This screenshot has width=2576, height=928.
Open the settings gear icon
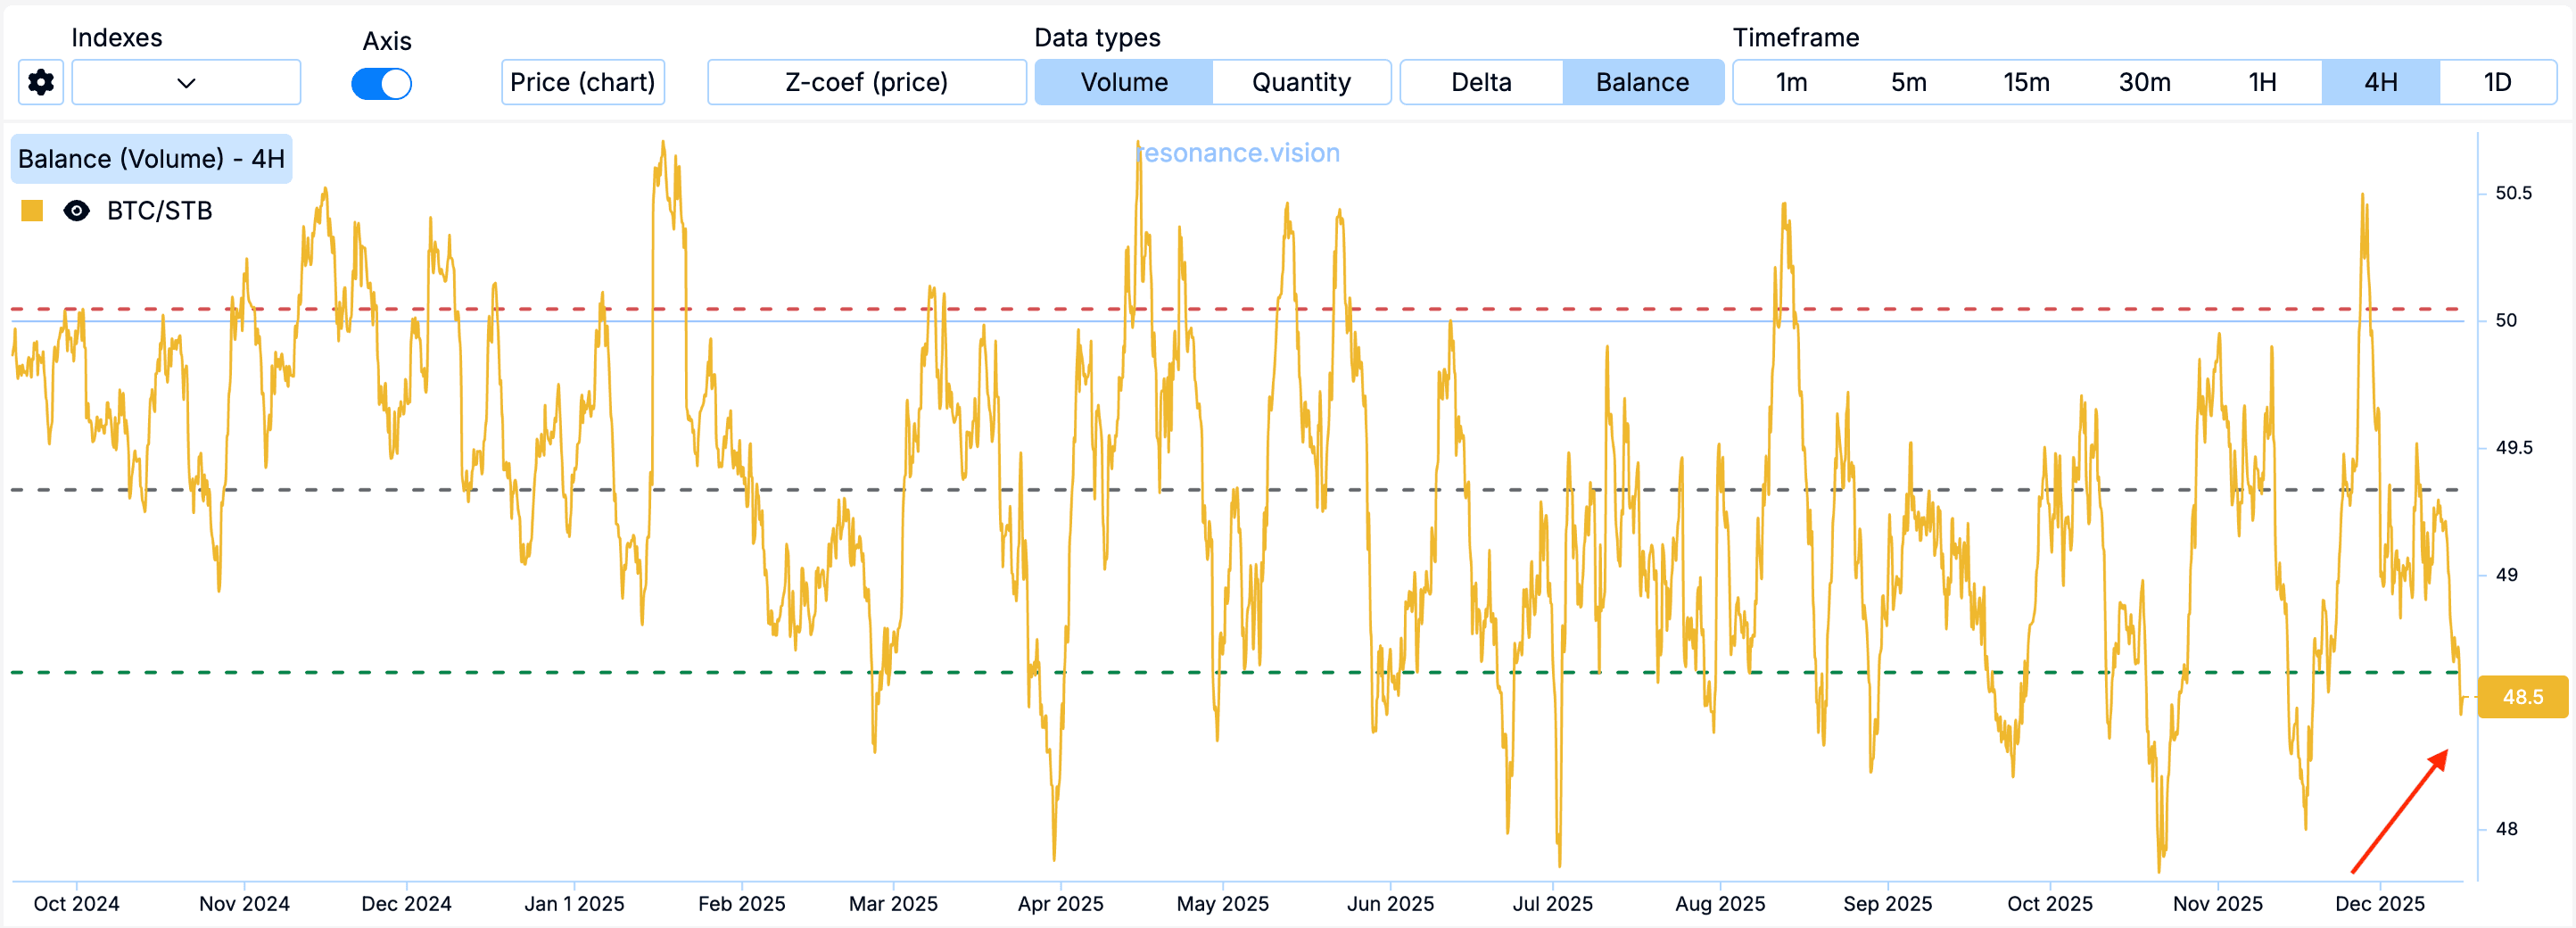coord(41,82)
